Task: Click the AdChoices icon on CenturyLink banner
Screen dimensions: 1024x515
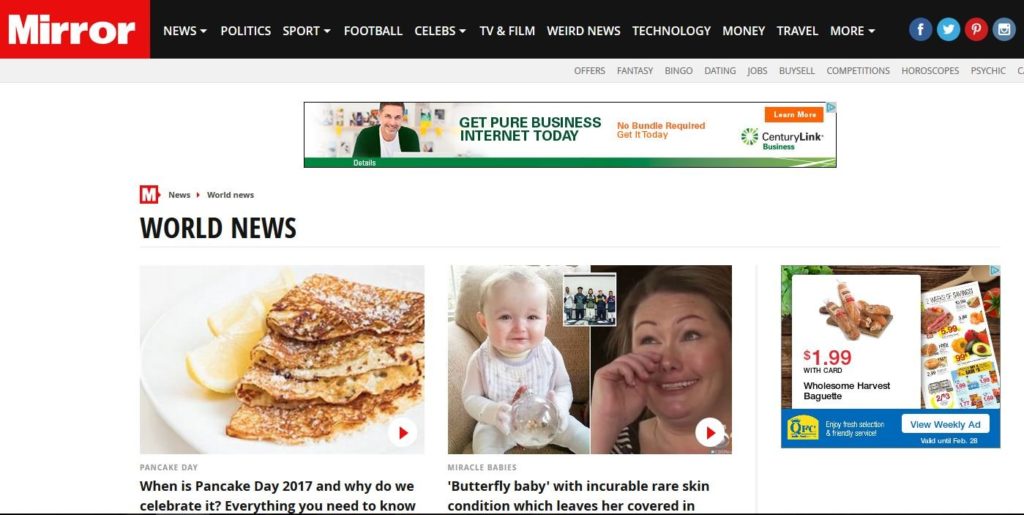Action: [831, 107]
